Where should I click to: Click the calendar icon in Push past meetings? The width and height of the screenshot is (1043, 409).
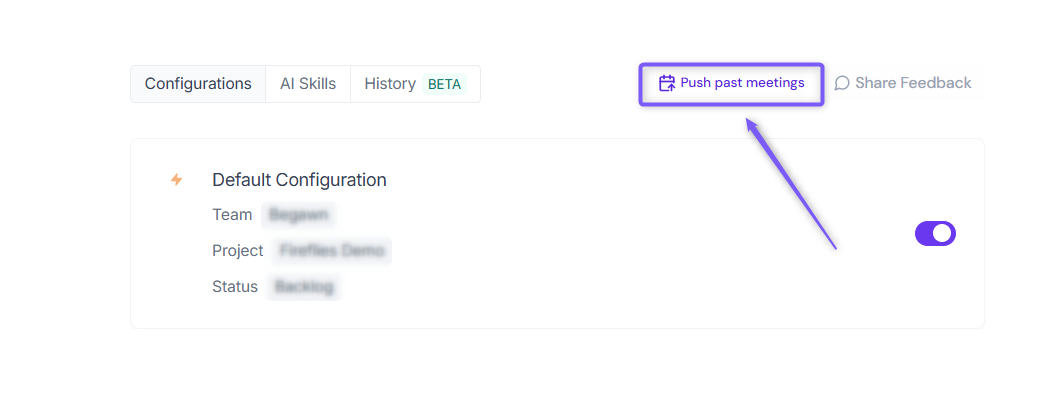667,83
